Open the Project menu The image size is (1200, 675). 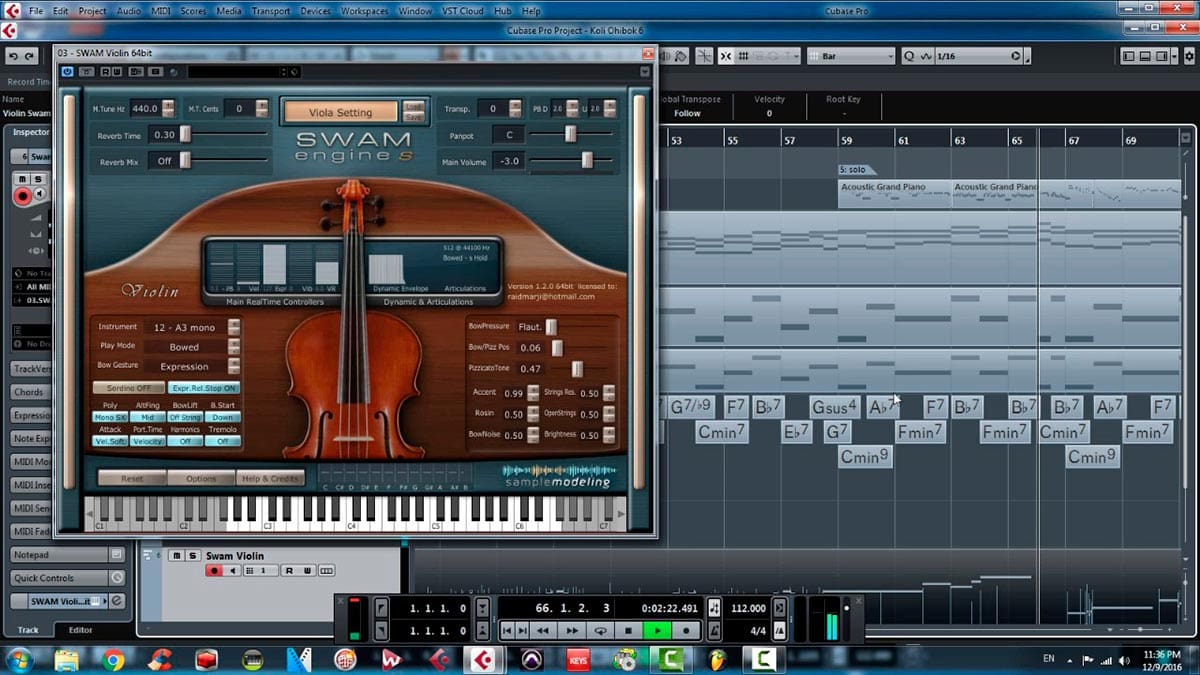[92, 11]
